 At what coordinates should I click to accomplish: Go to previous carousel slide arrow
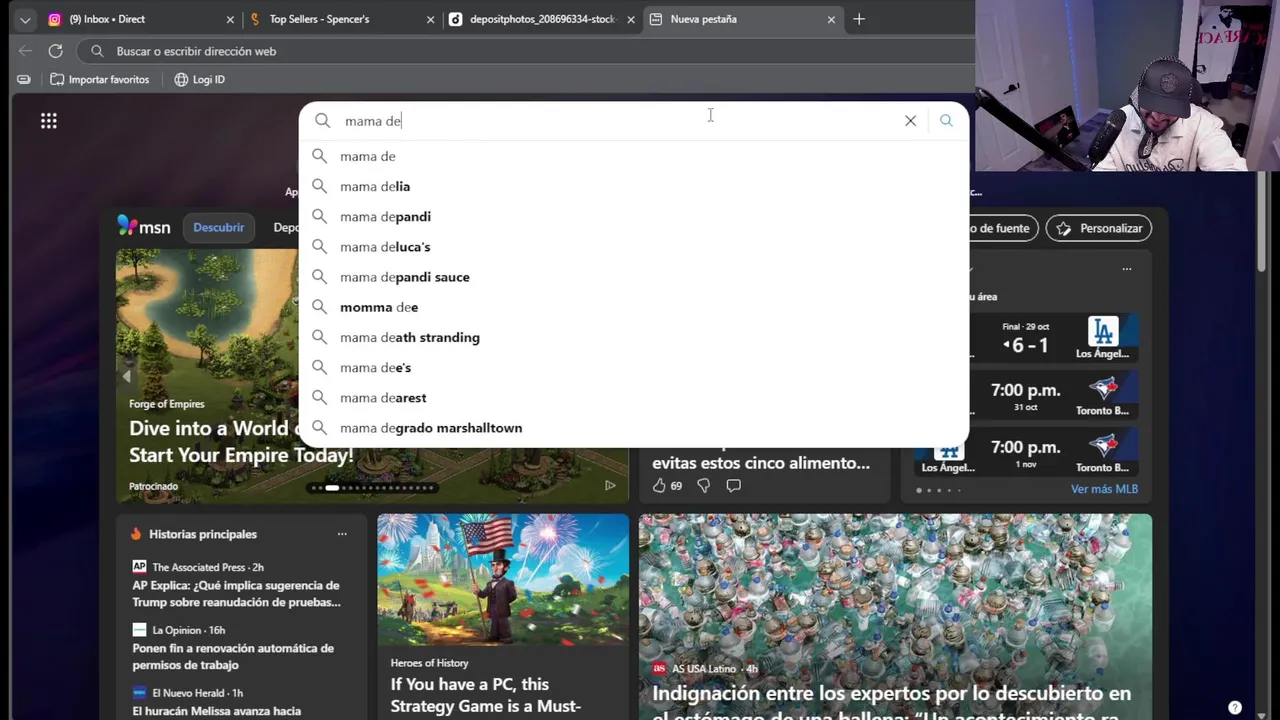(126, 376)
